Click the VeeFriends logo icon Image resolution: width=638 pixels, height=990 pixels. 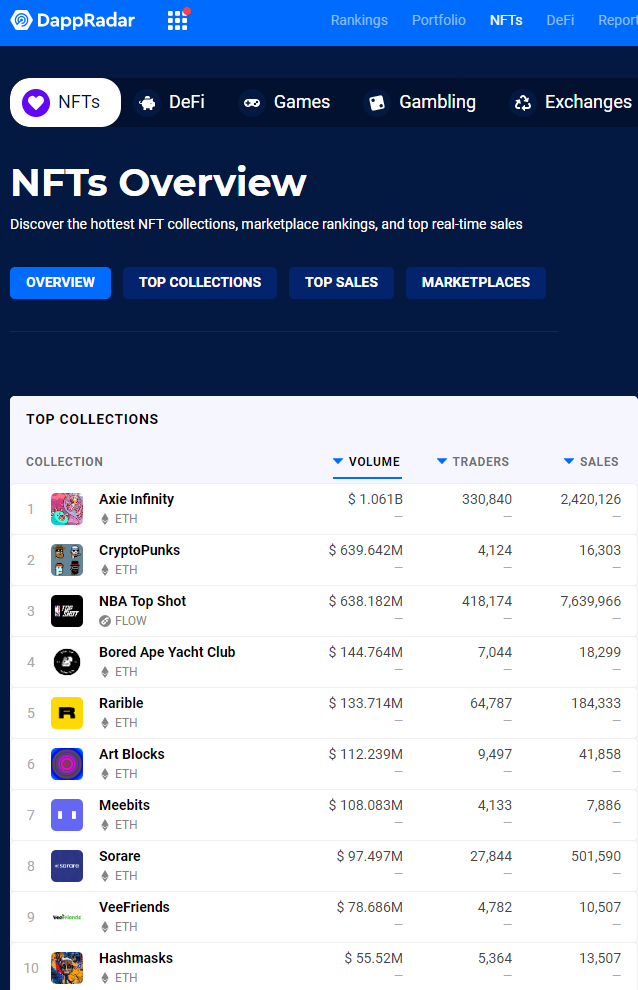[x=67, y=917]
